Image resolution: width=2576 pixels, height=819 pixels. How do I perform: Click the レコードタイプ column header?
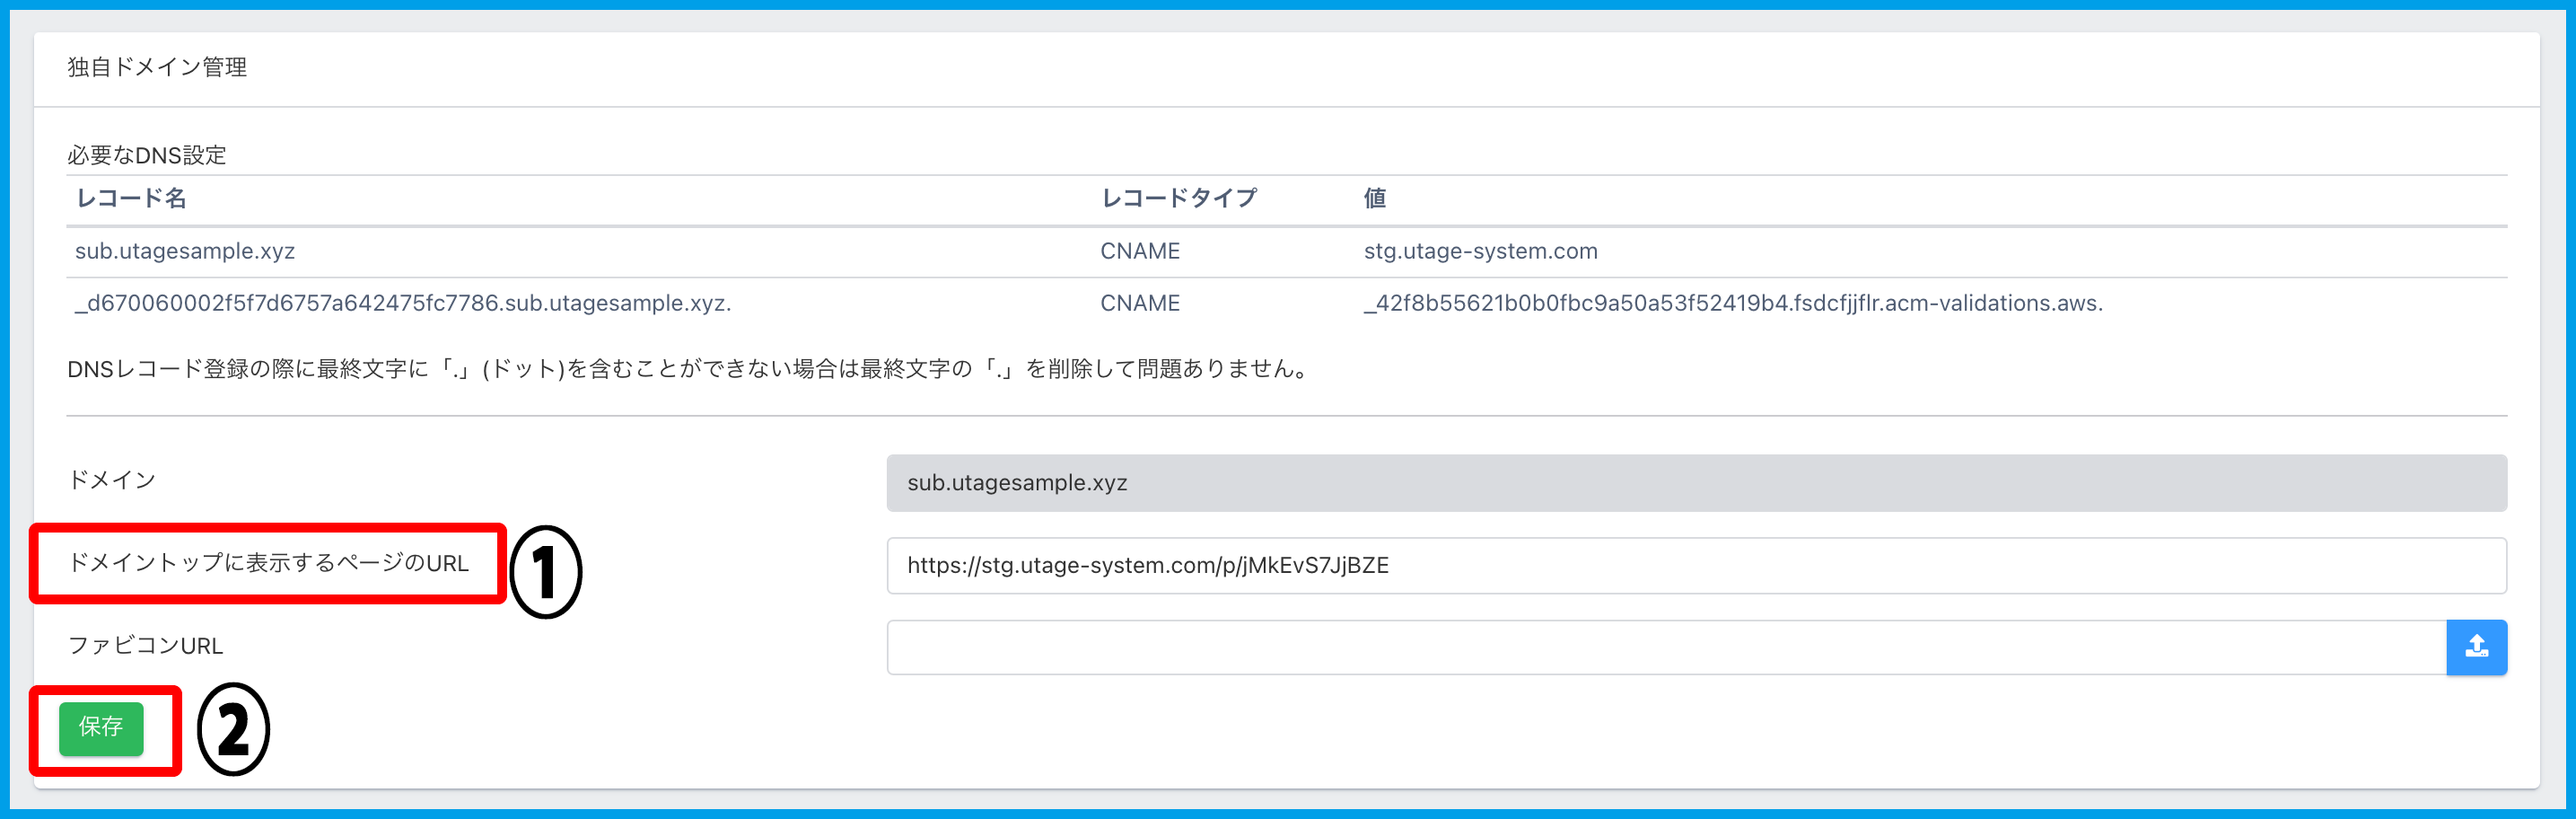pos(1178,199)
